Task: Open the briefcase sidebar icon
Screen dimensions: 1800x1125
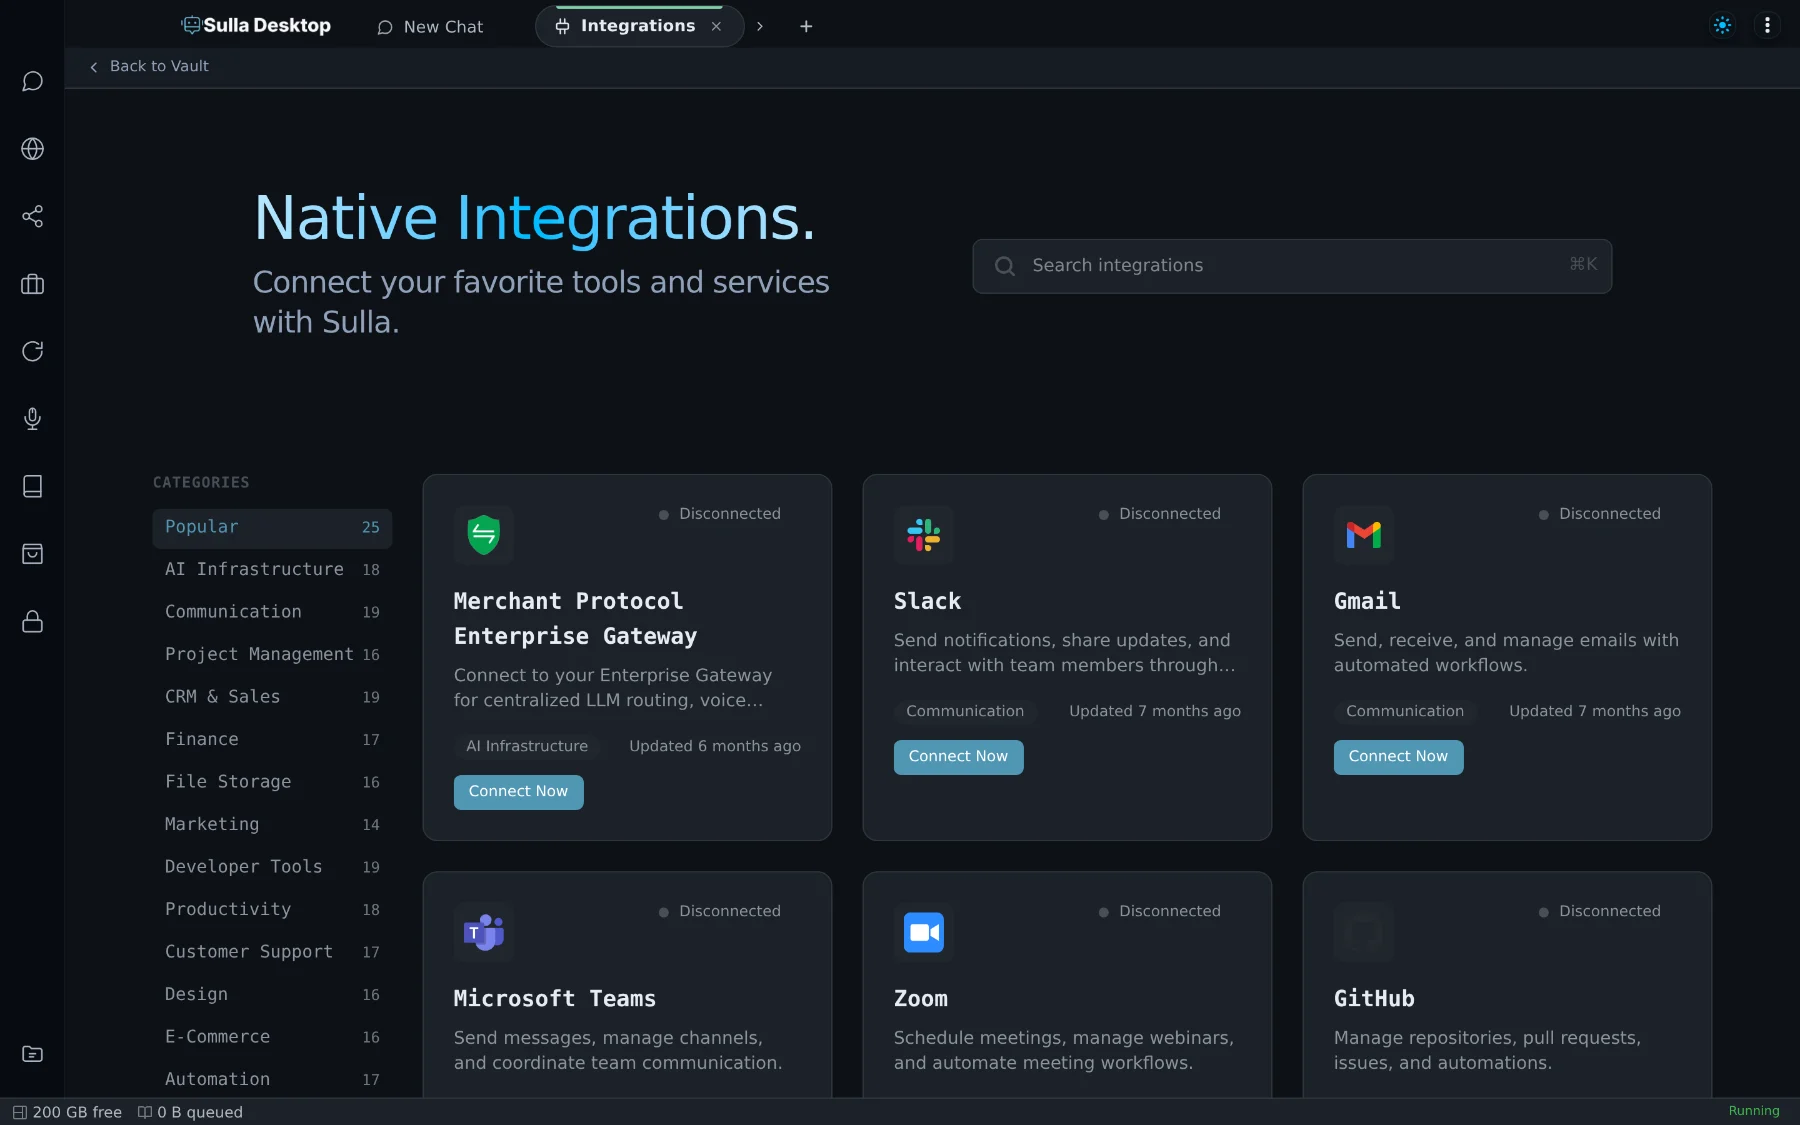Action: point(32,284)
